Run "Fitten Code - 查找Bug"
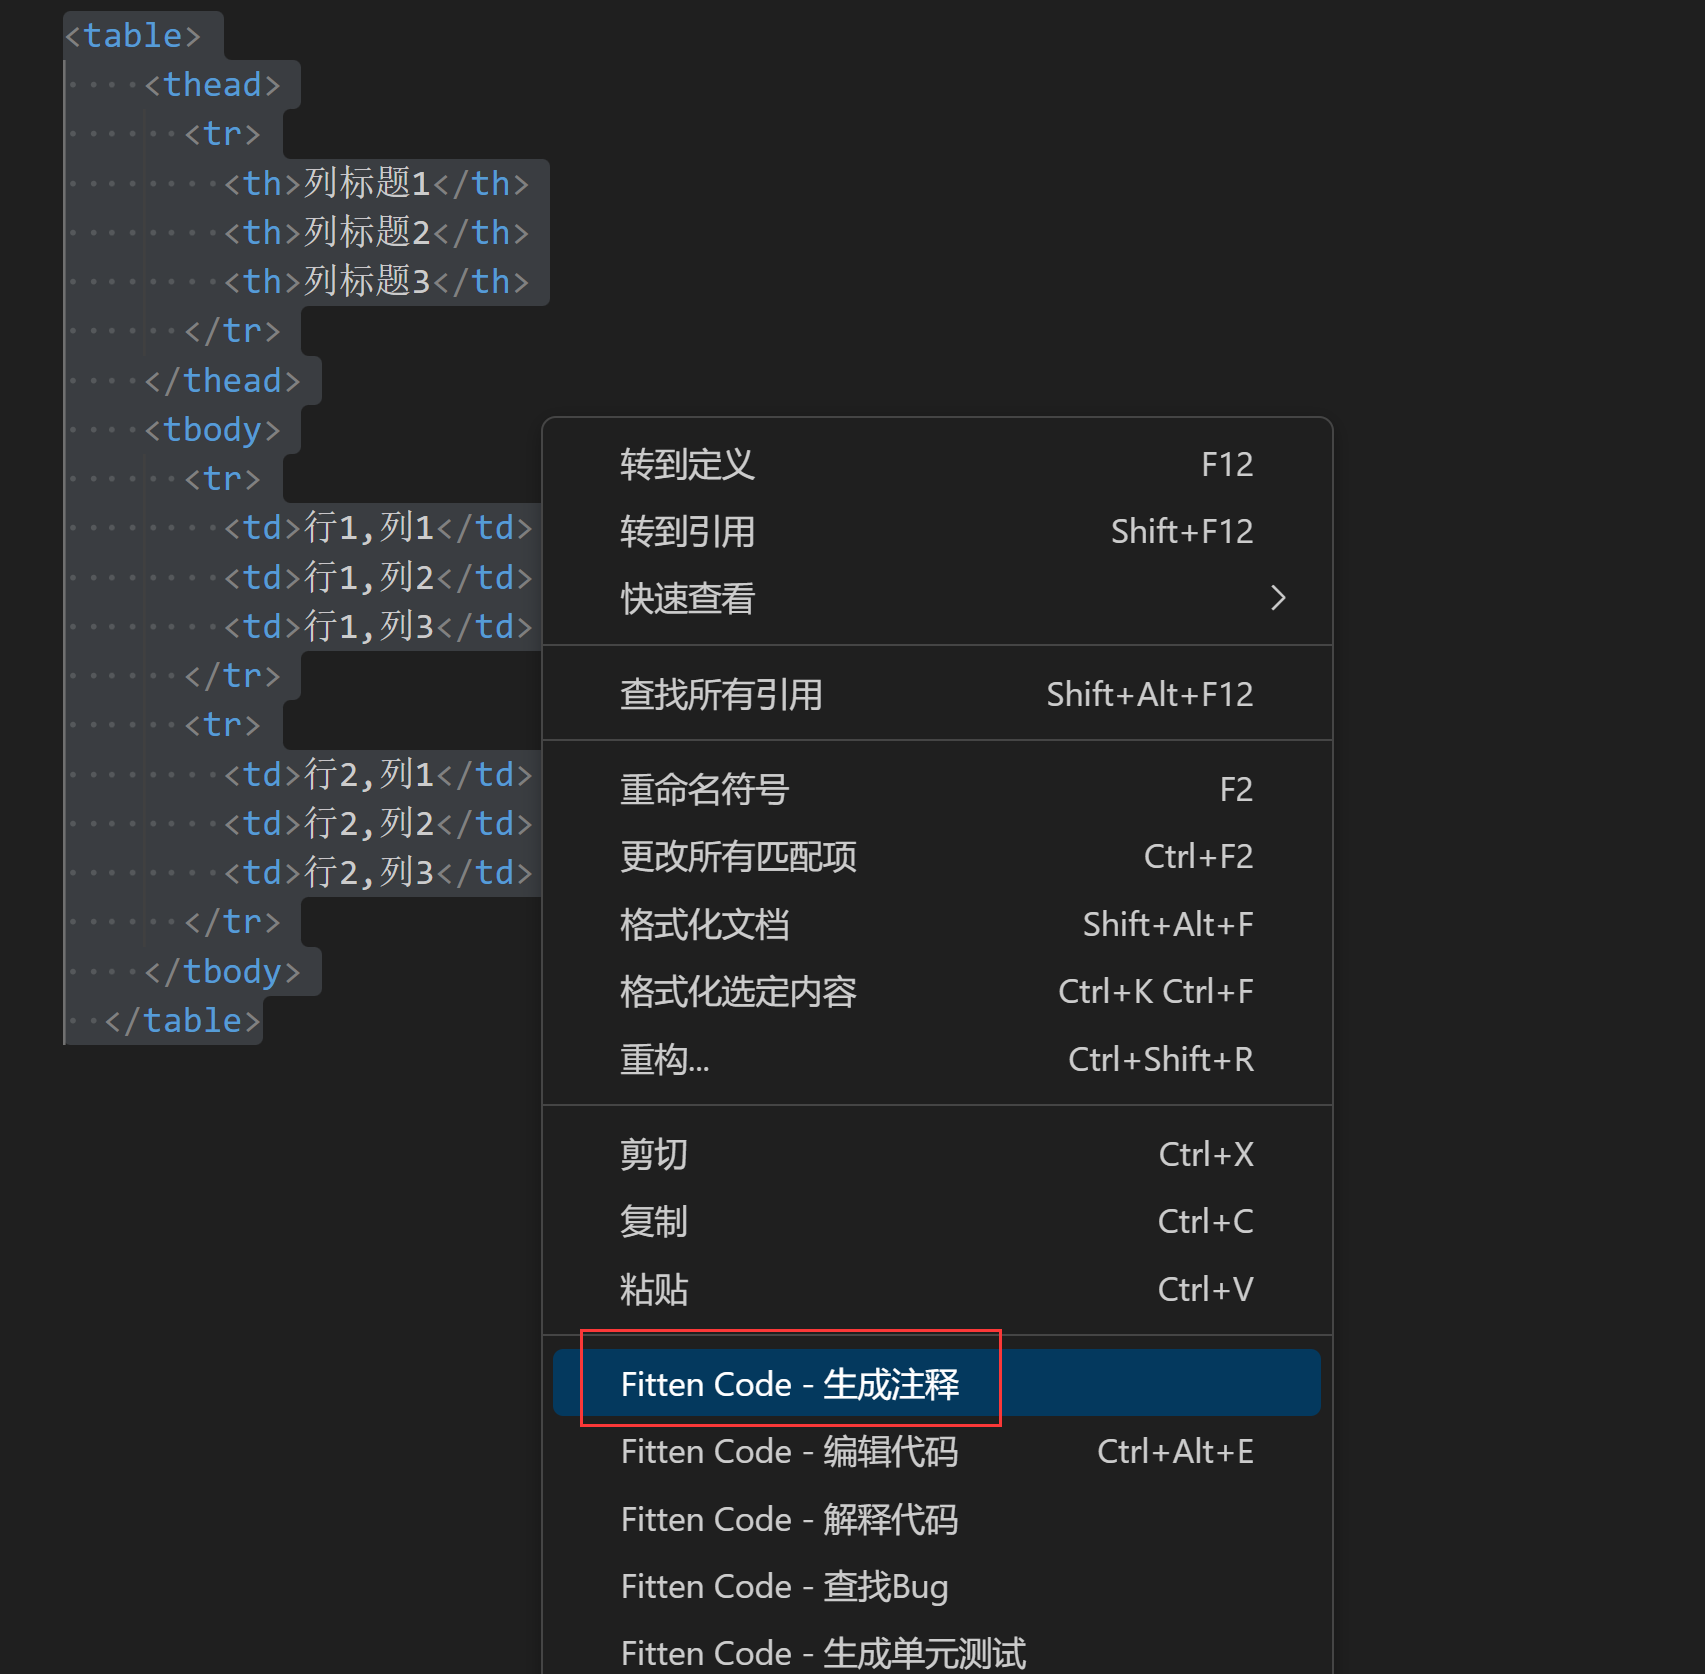 point(784,1586)
